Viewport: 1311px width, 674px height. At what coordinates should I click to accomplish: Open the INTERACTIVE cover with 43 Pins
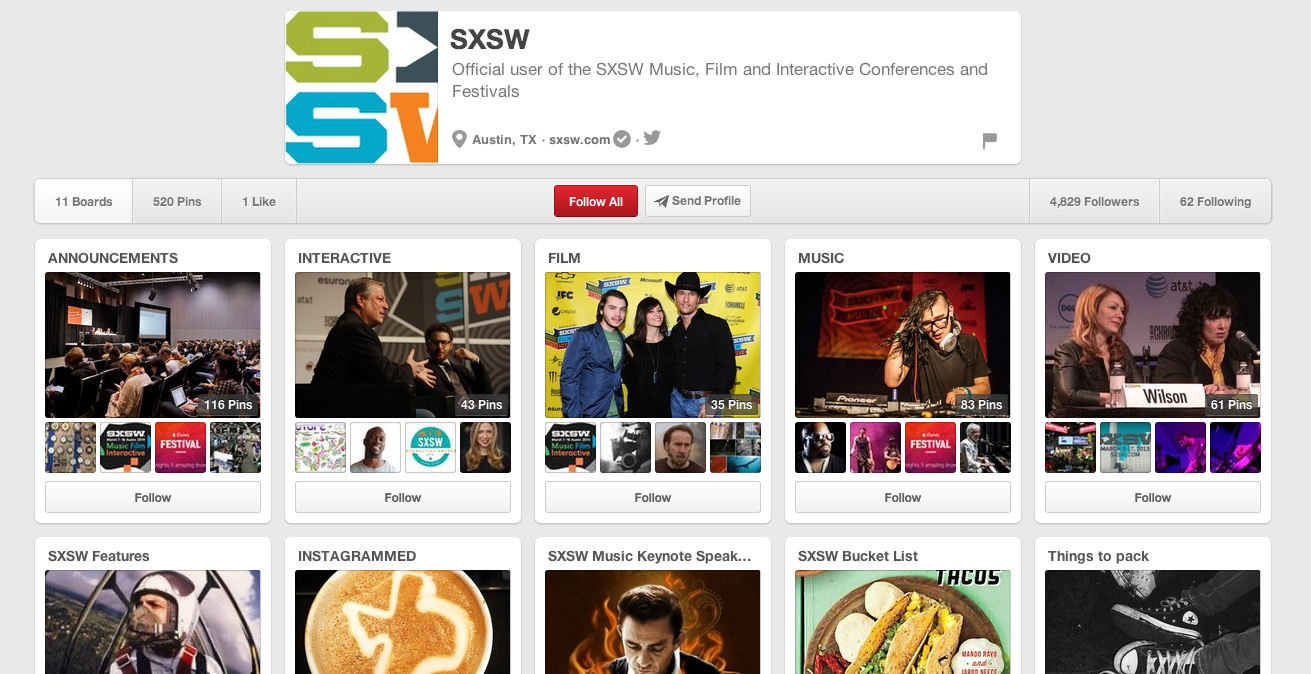tap(403, 345)
